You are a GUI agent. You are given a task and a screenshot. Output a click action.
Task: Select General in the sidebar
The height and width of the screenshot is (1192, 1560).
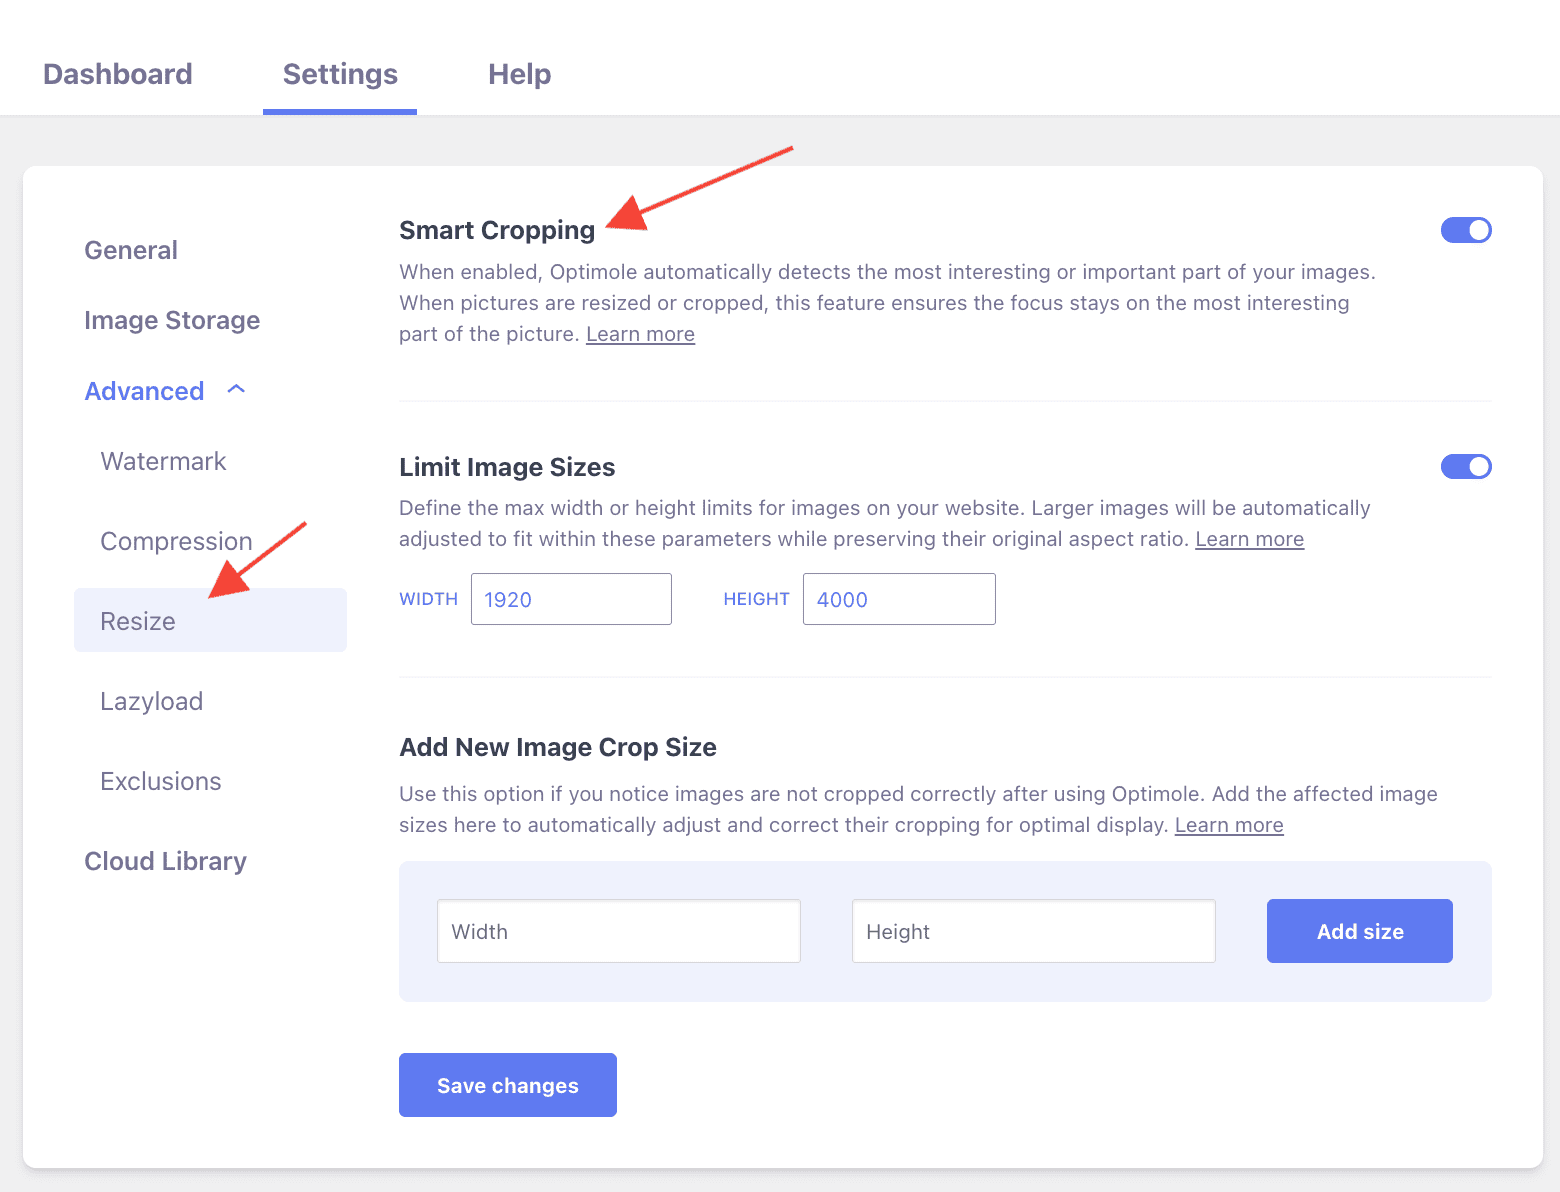tap(131, 250)
